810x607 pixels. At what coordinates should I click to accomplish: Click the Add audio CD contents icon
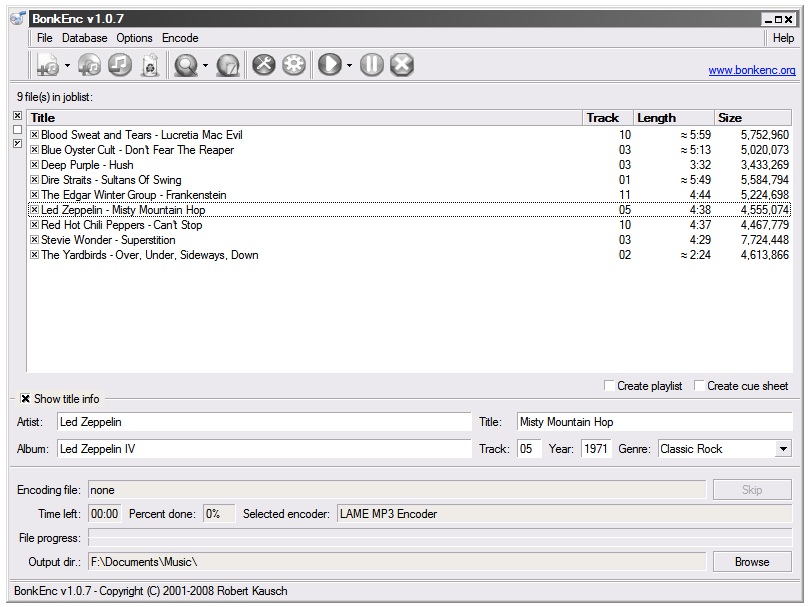(90, 65)
